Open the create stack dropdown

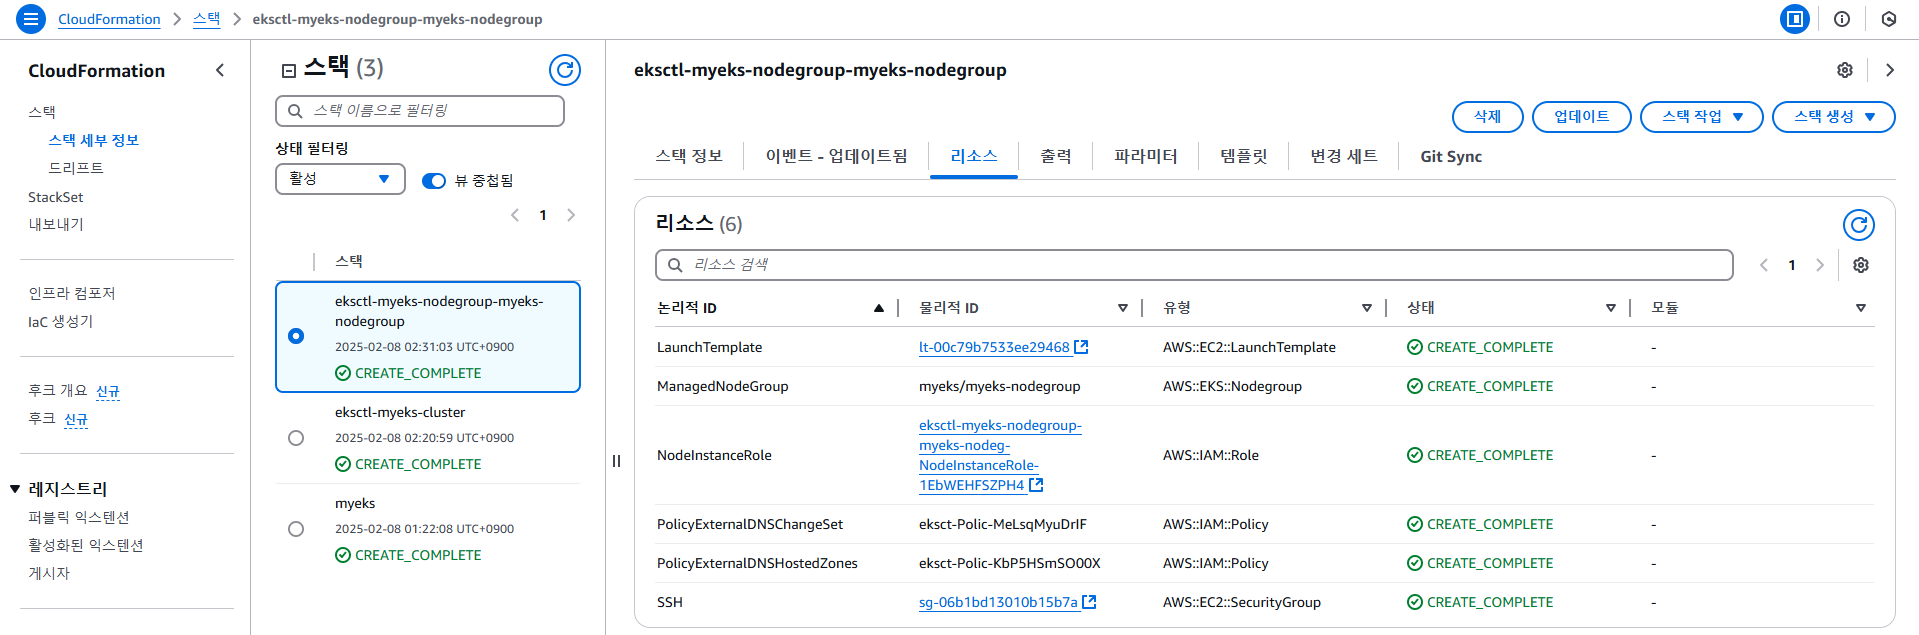(x=1834, y=117)
